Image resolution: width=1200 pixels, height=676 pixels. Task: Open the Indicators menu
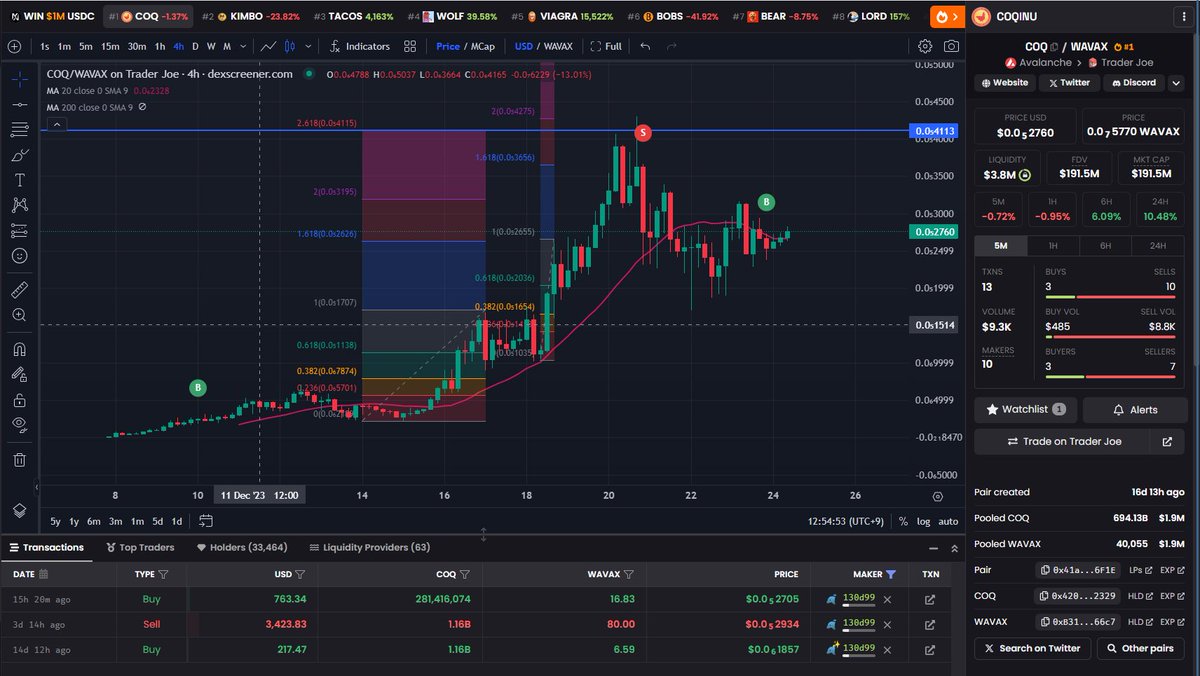click(x=360, y=46)
